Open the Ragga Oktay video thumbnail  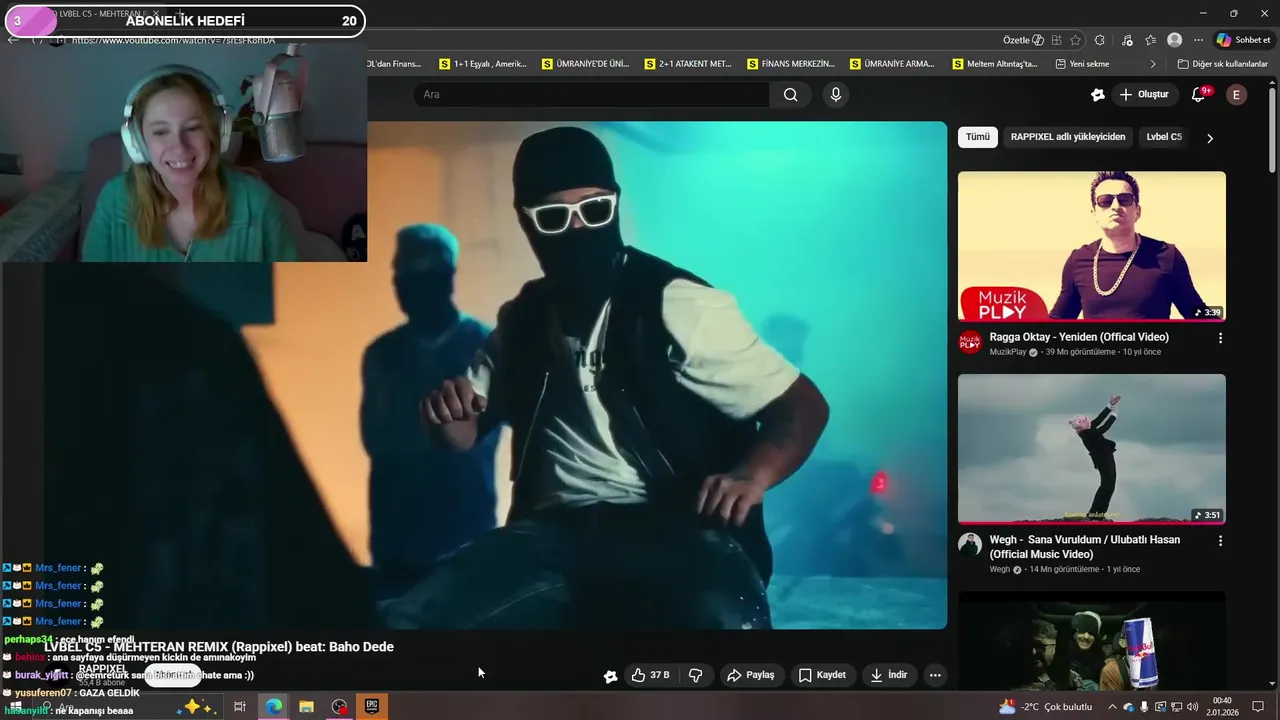[x=1092, y=246]
